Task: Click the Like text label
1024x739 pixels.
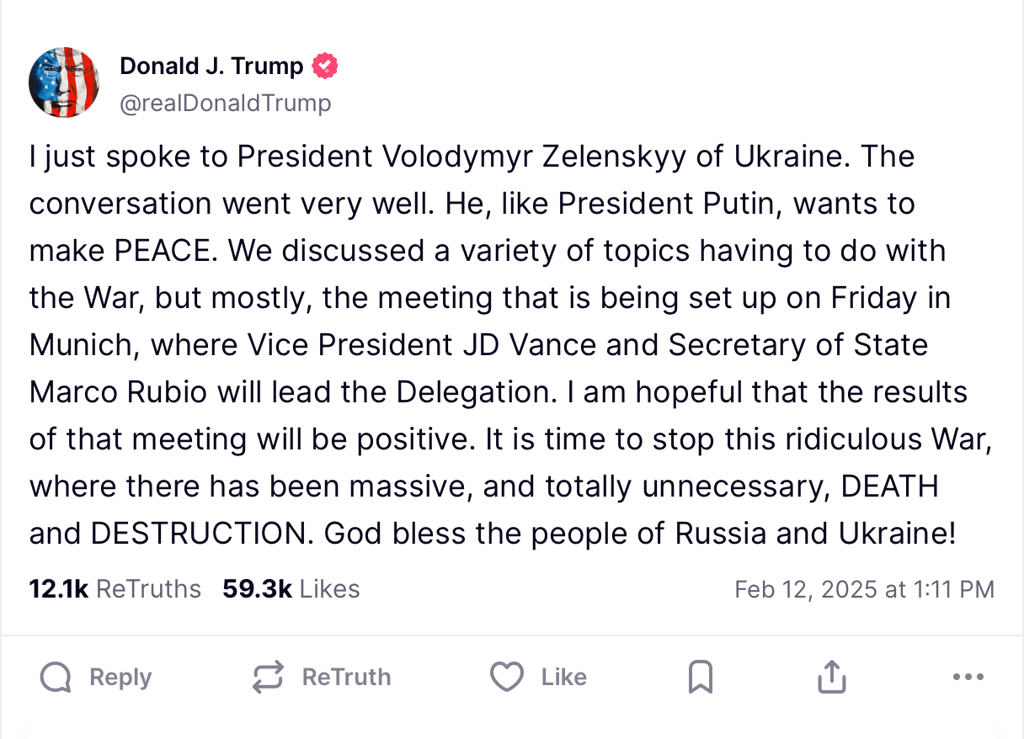Action: [563, 678]
